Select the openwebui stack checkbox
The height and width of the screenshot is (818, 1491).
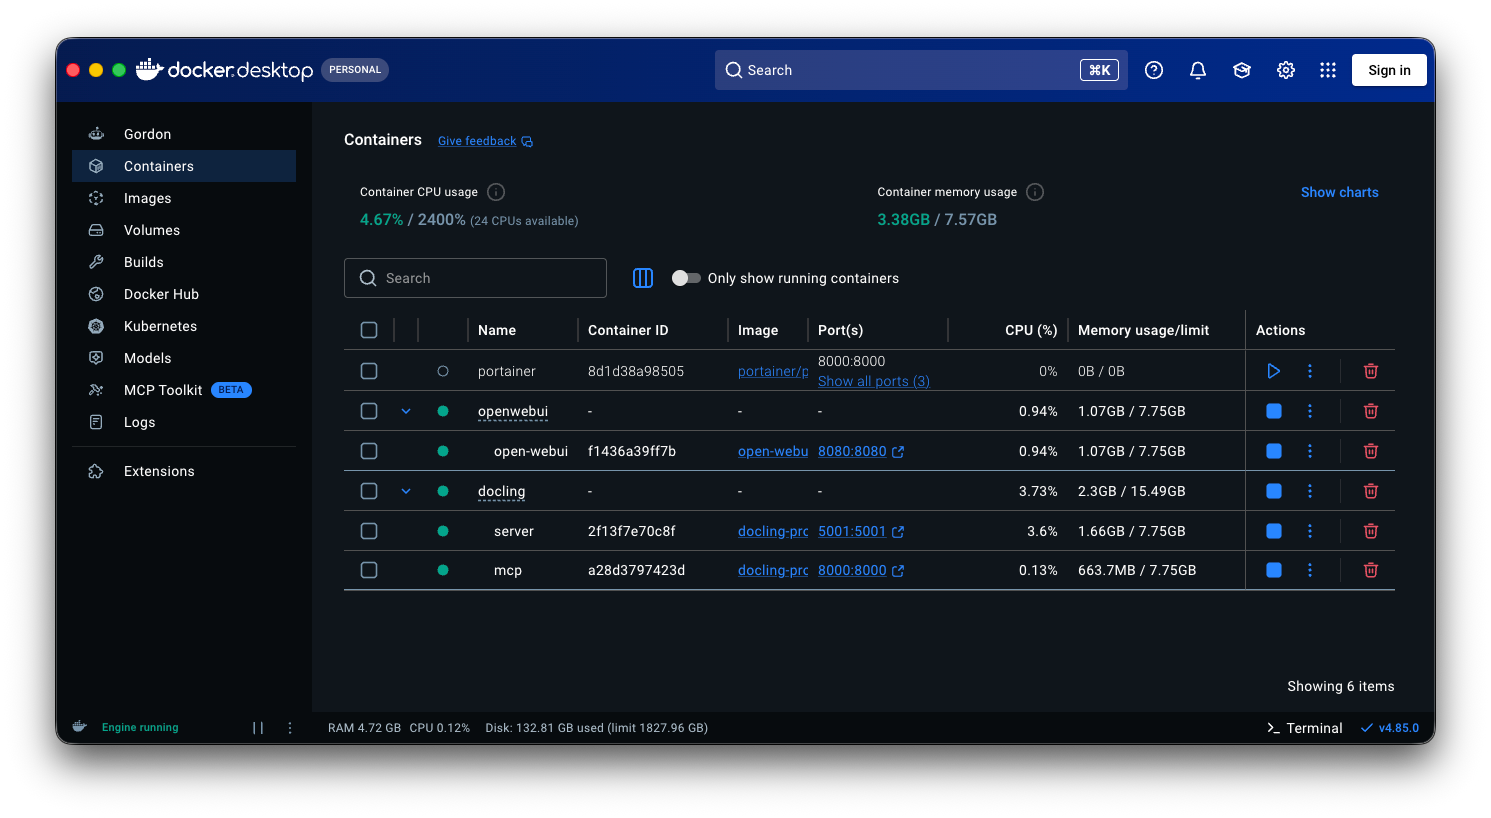tap(369, 411)
